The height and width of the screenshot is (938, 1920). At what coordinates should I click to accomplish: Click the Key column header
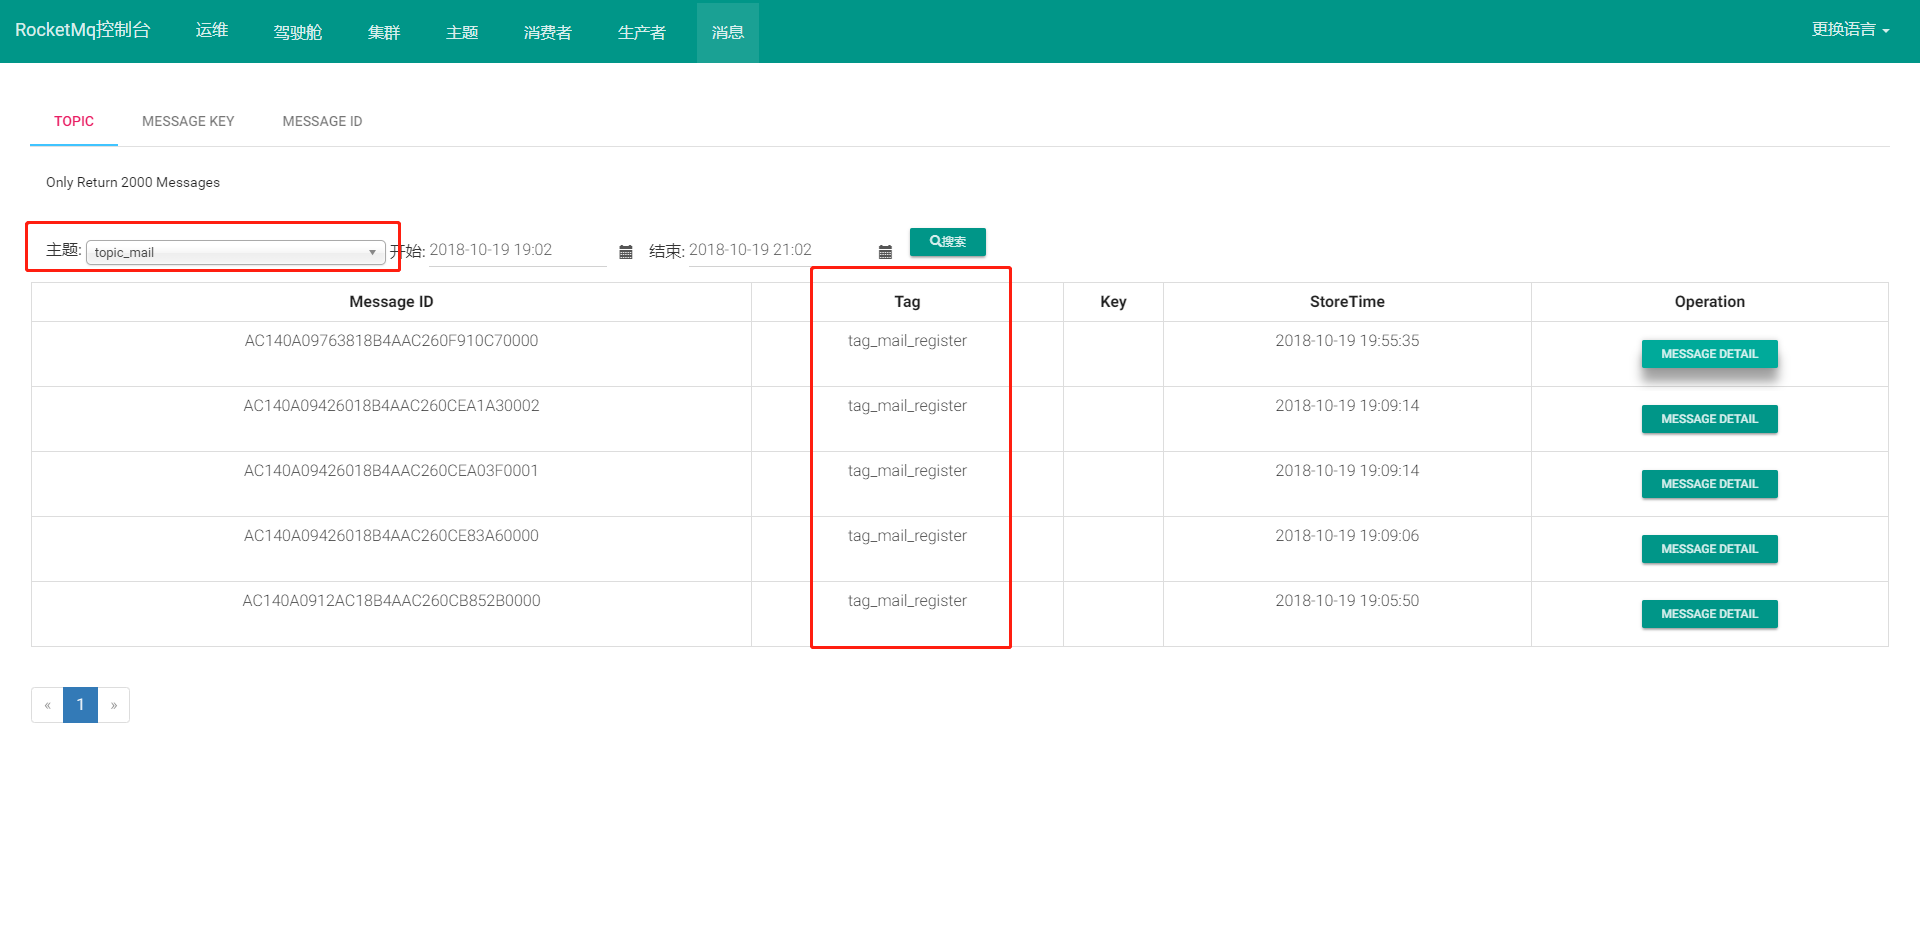click(x=1113, y=302)
